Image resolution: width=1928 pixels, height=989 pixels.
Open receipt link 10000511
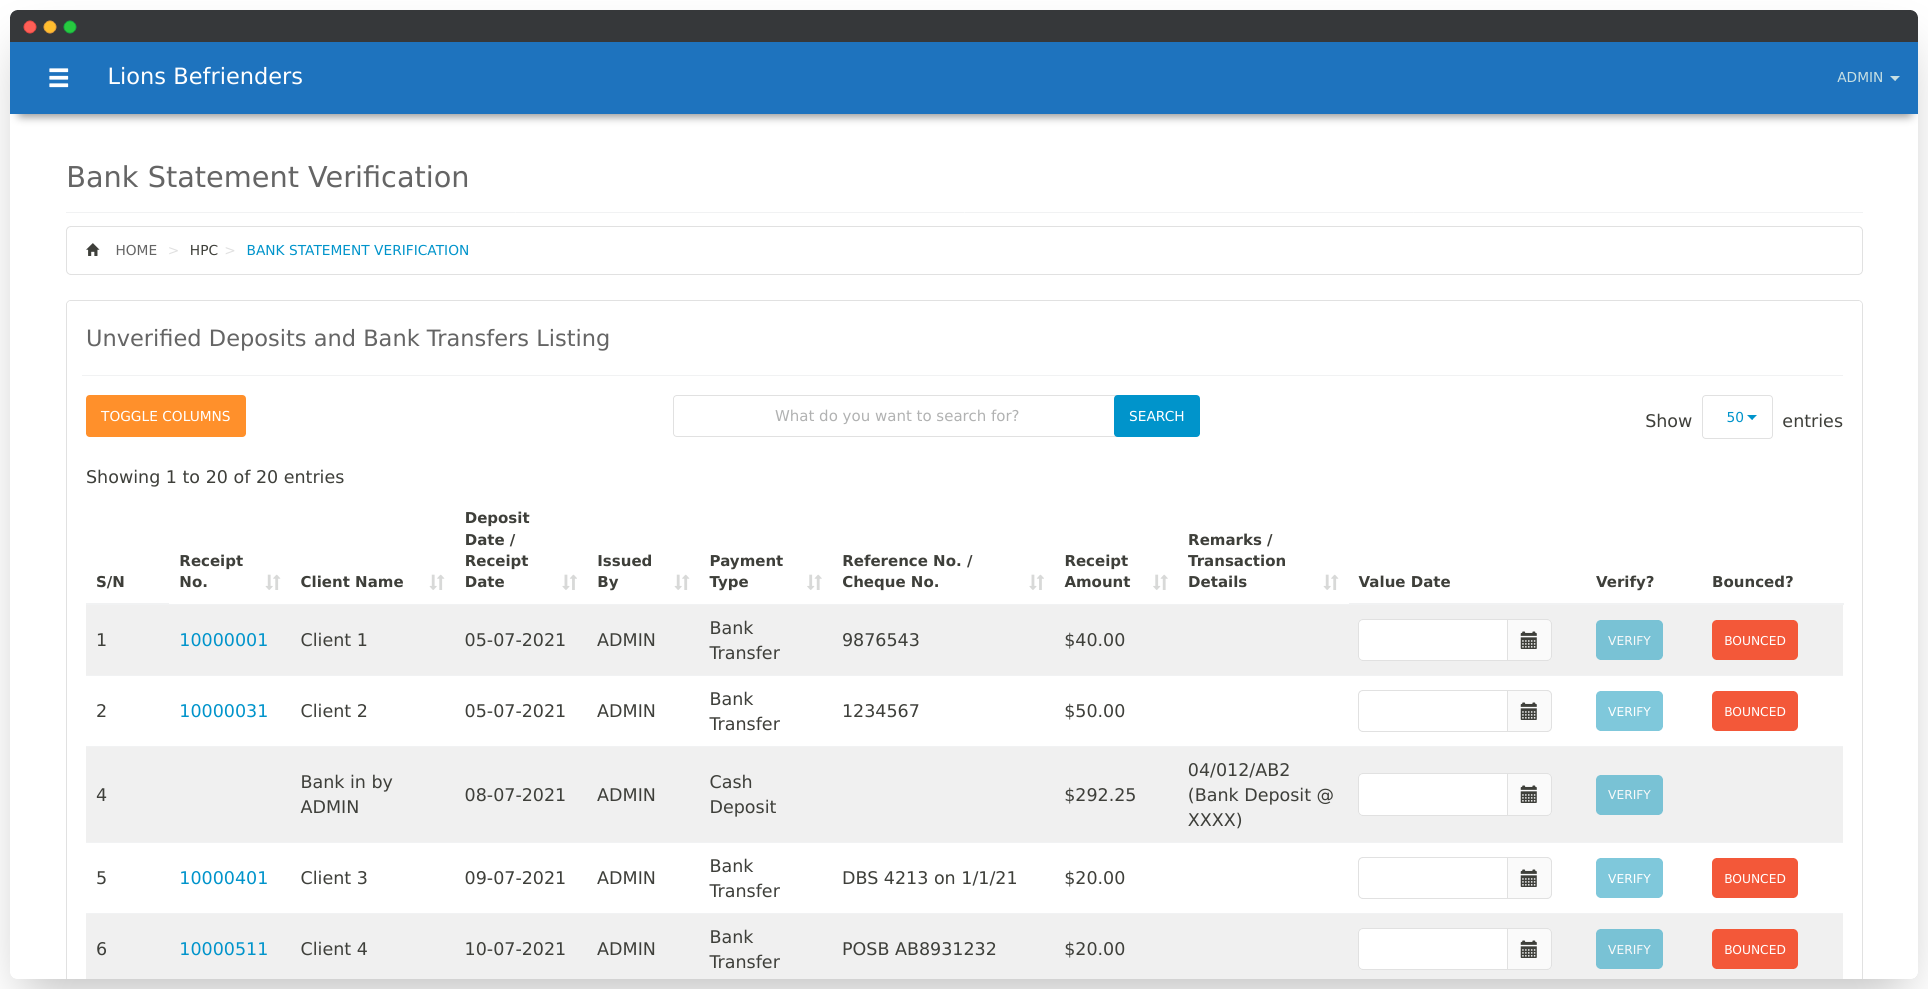tap(223, 949)
